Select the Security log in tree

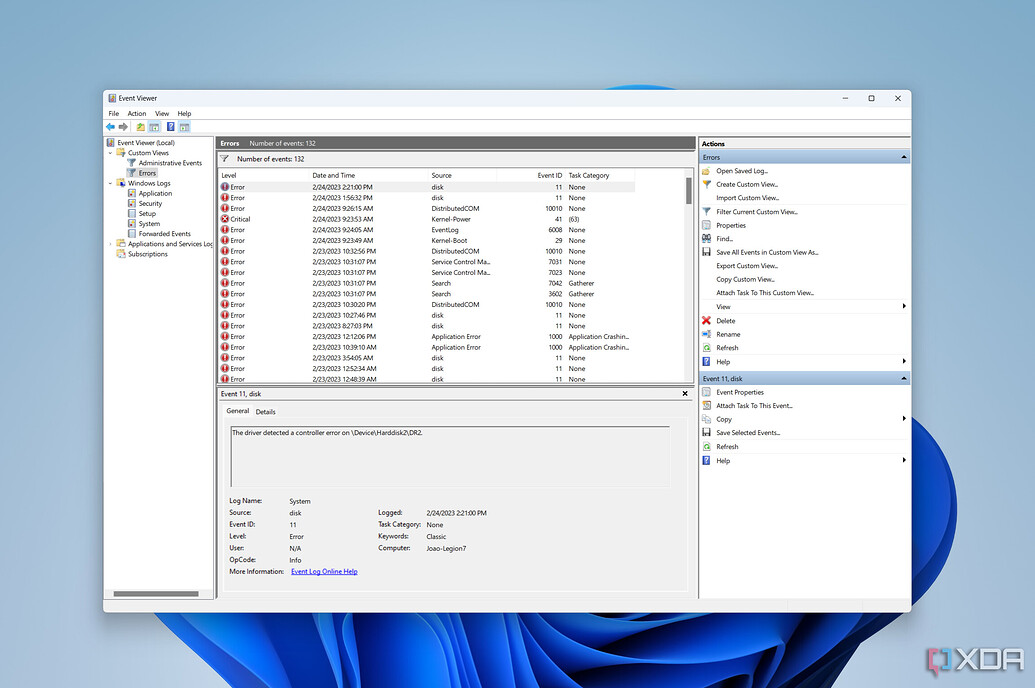[150, 204]
